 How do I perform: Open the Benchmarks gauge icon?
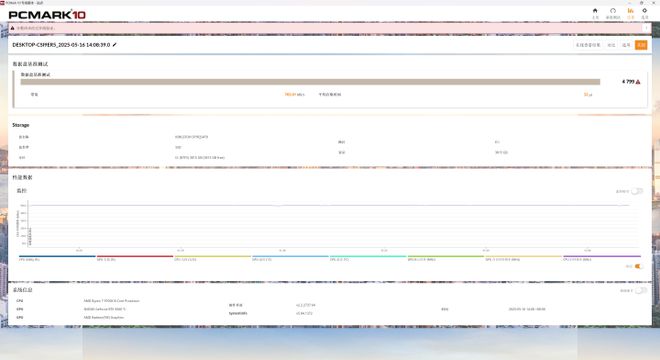[x=613, y=11]
